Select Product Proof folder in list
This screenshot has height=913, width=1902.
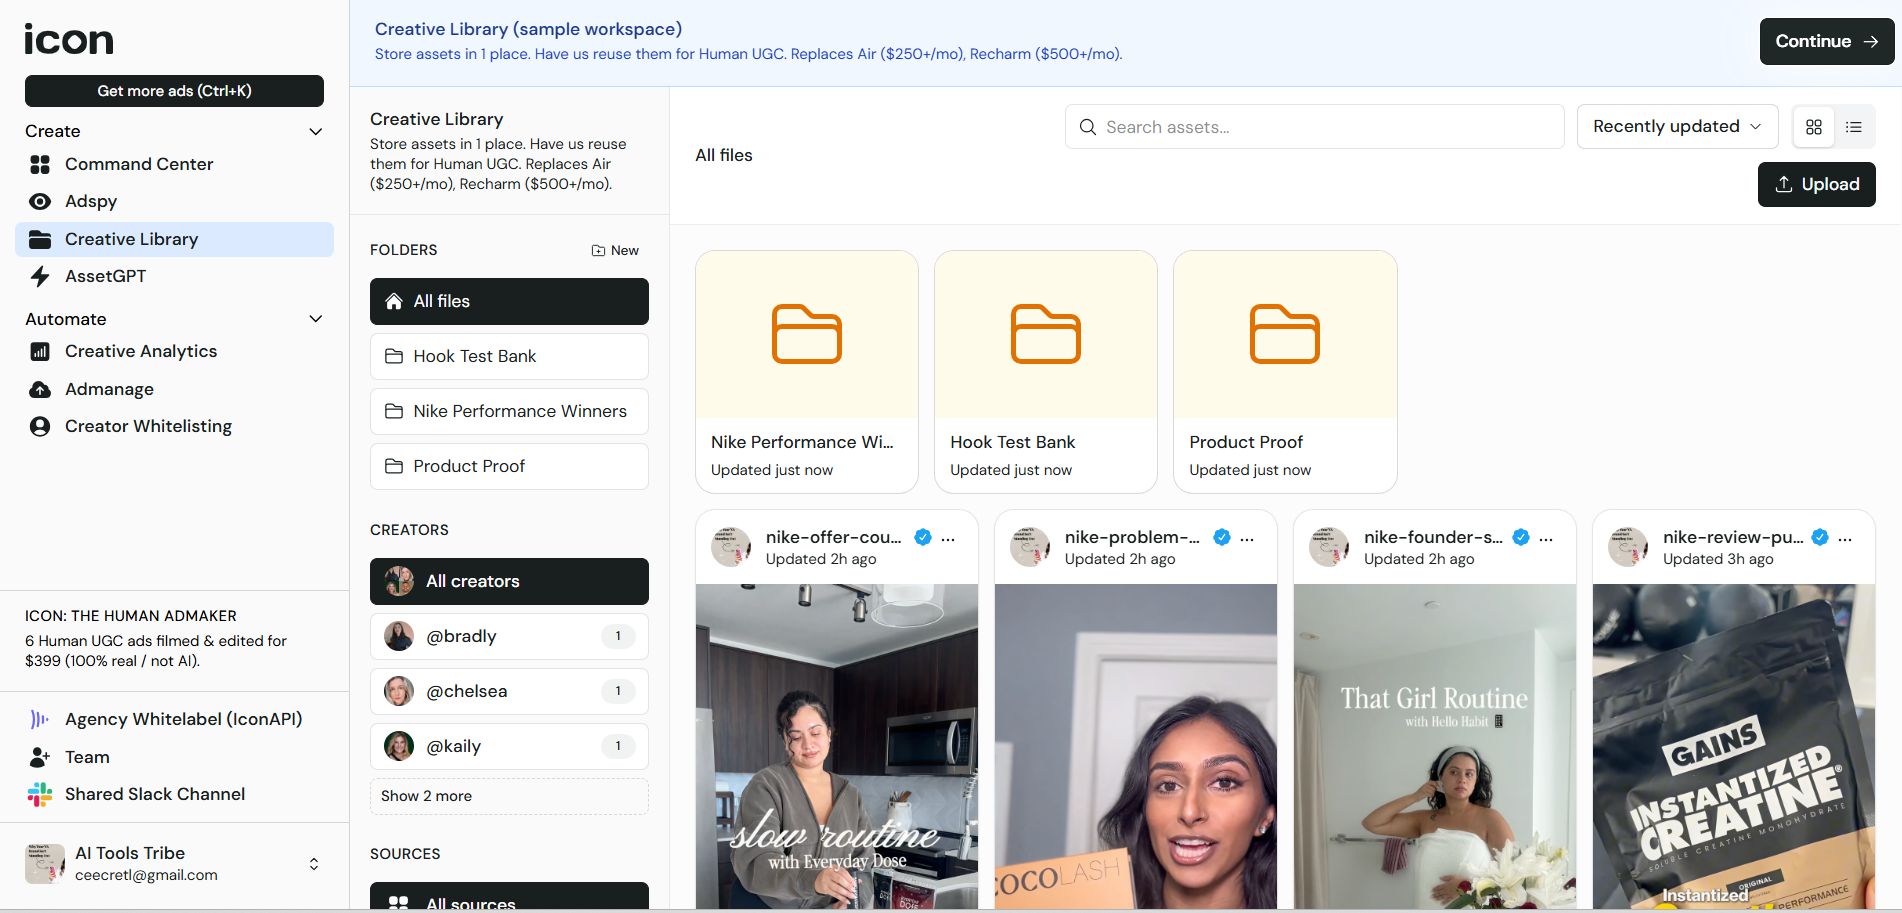[509, 466]
